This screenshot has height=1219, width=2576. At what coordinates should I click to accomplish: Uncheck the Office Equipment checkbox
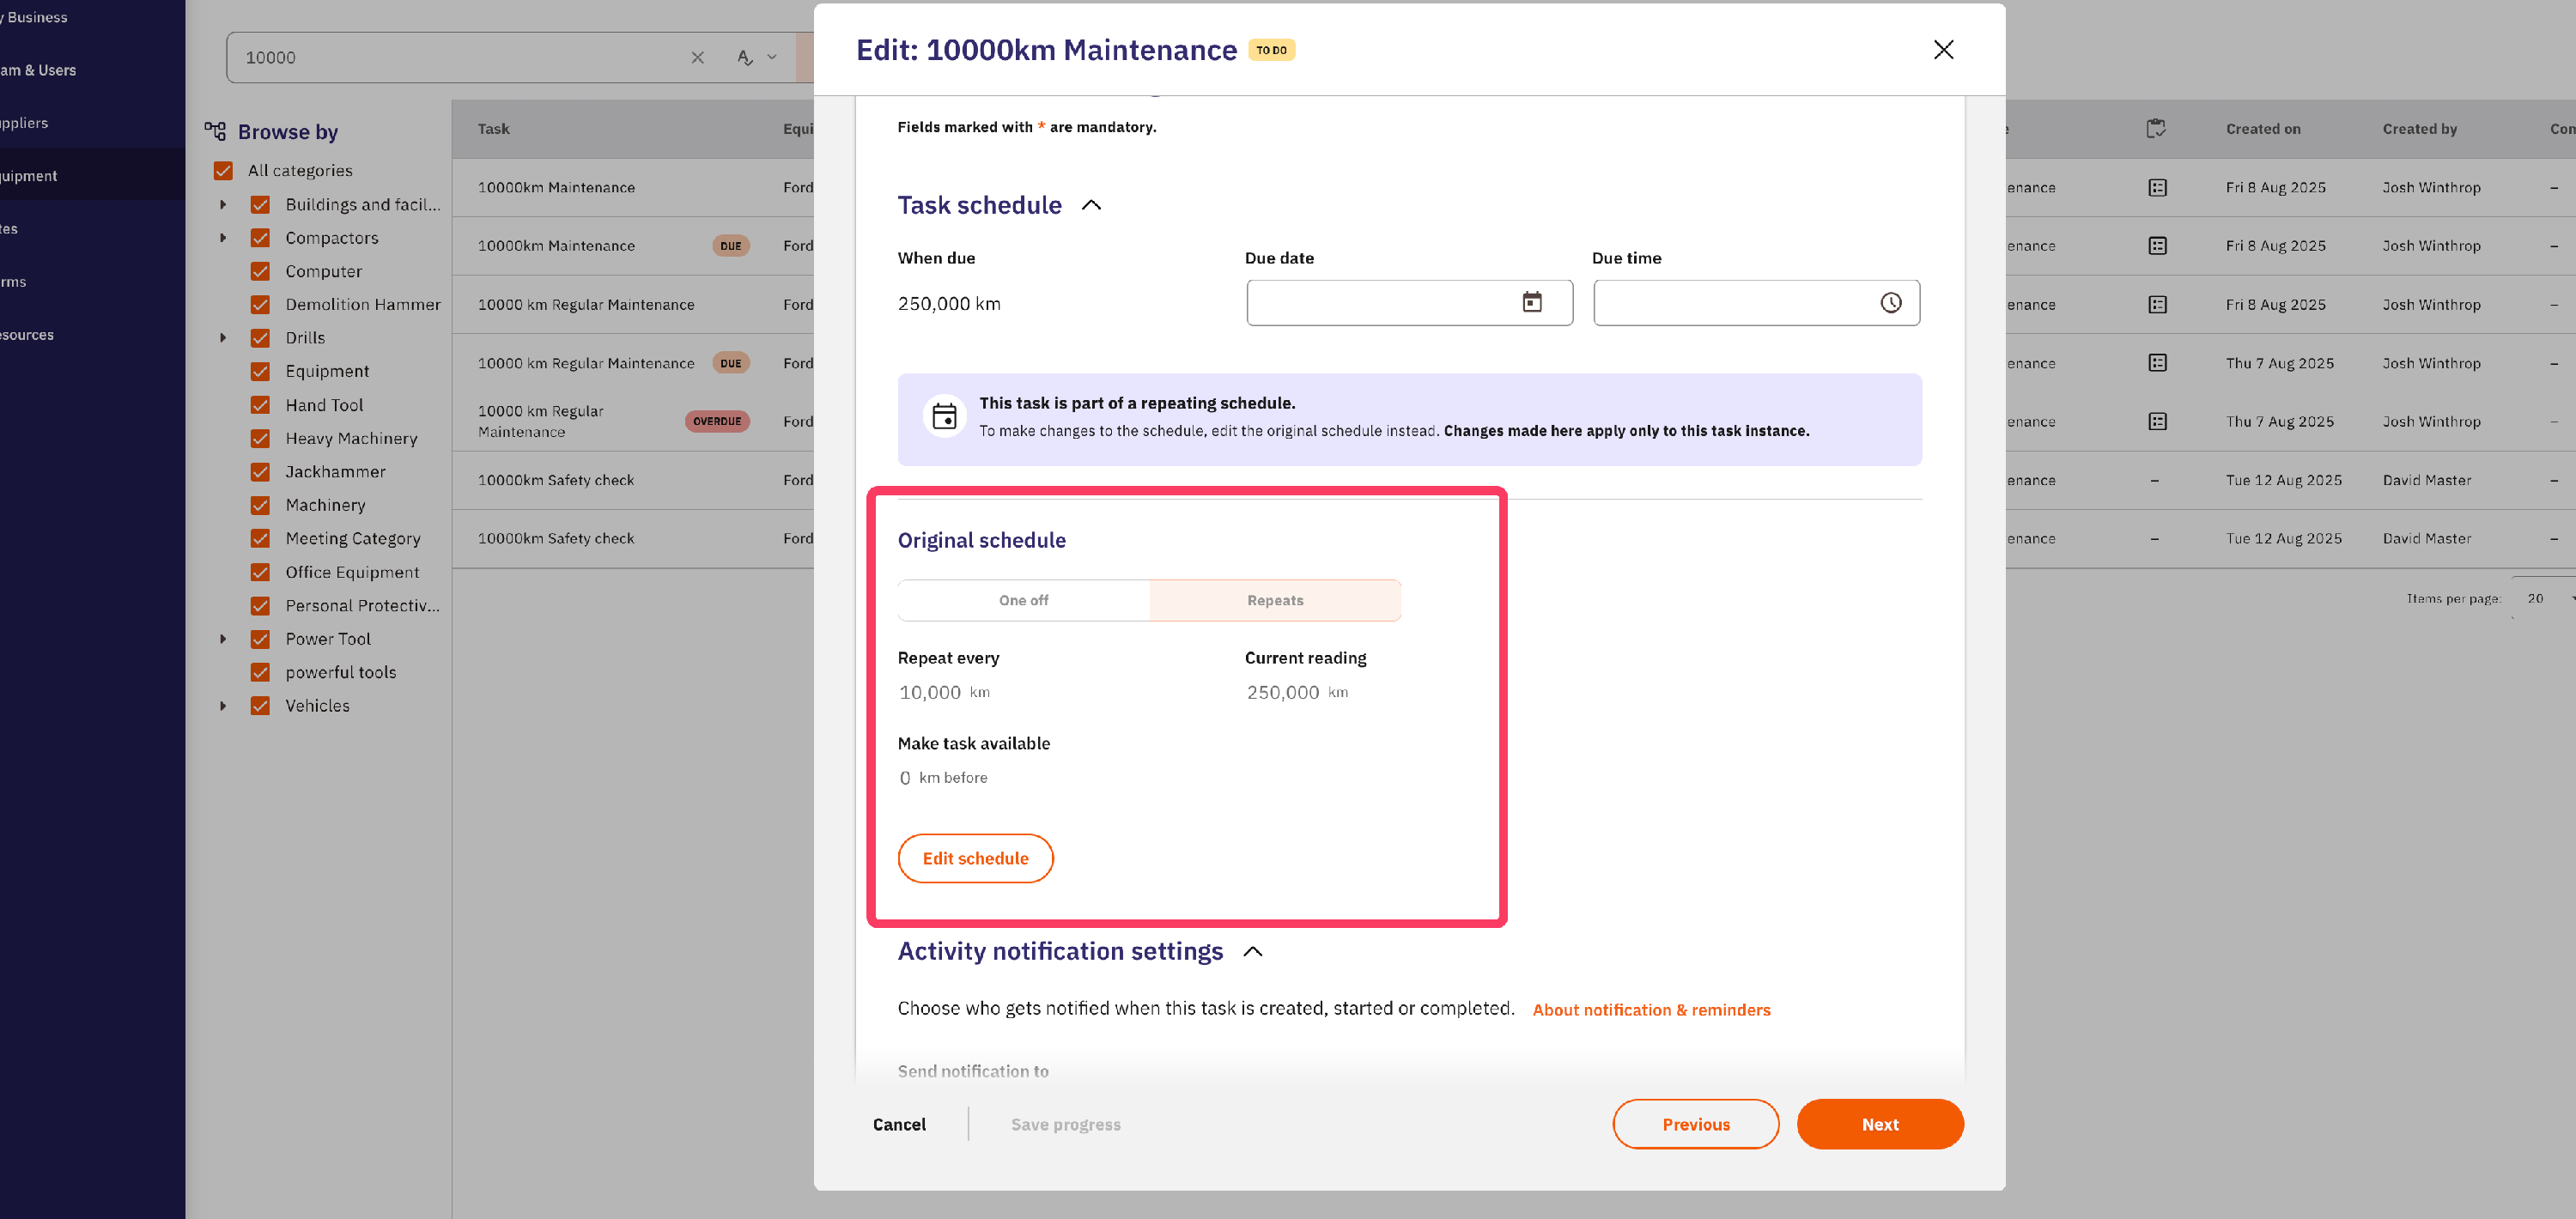(260, 572)
